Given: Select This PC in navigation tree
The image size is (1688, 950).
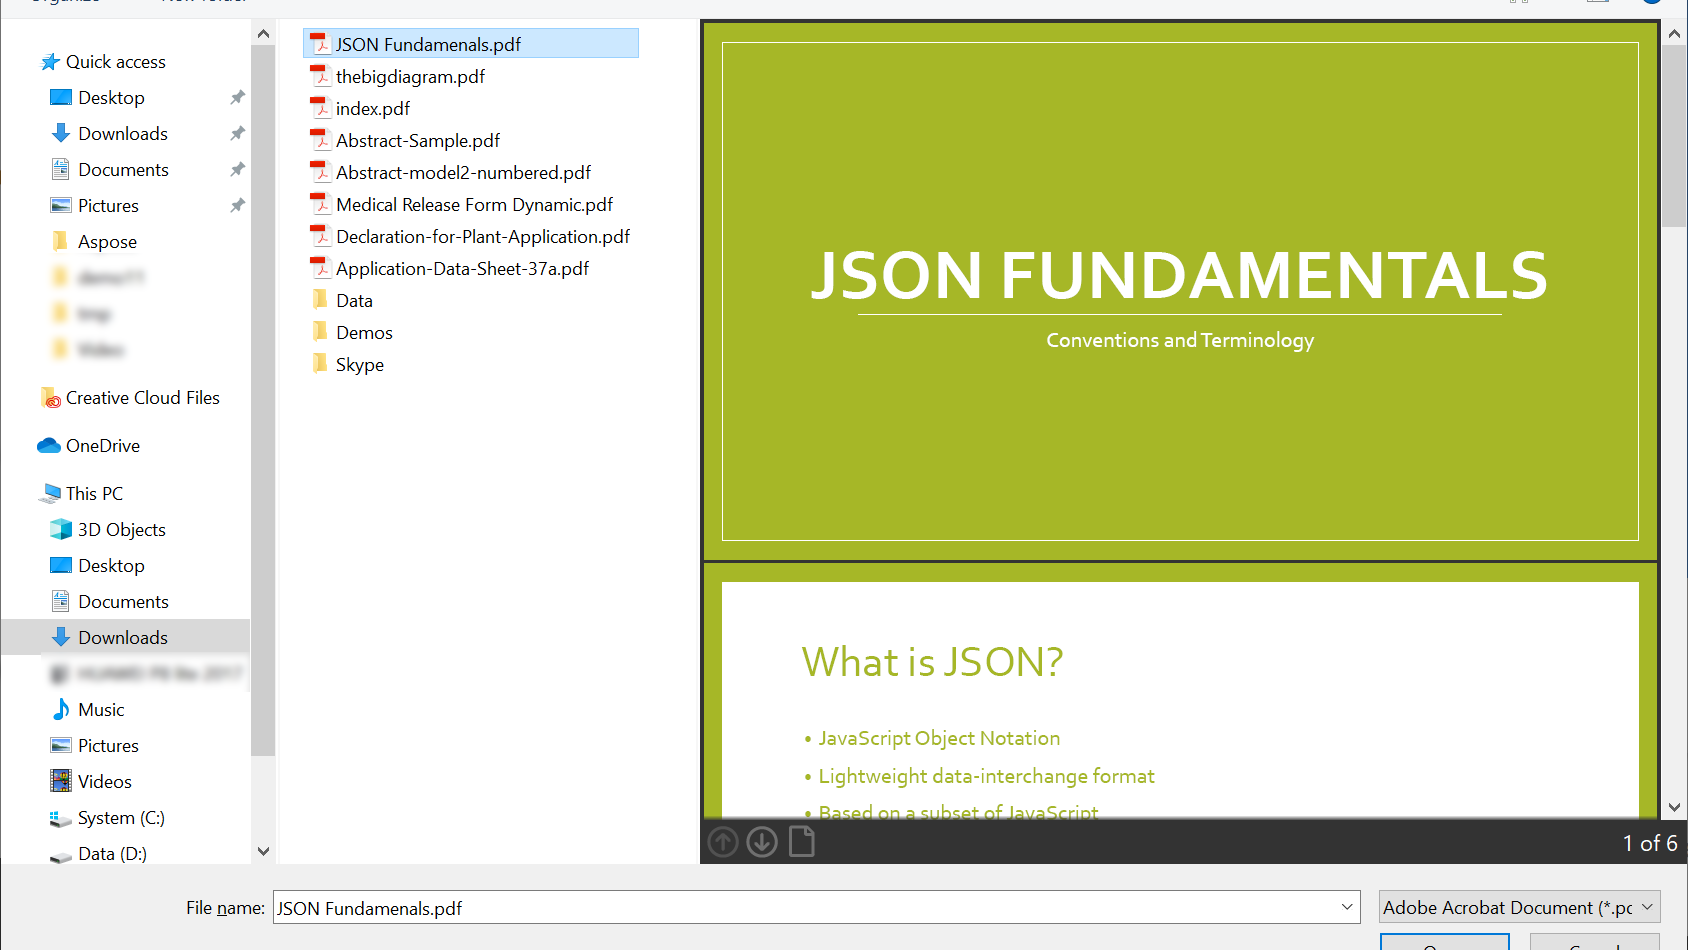Looking at the screenshot, I should click(94, 494).
